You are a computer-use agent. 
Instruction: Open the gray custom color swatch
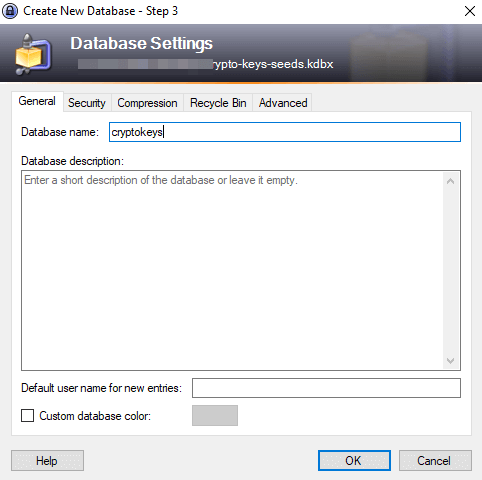coord(215,415)
